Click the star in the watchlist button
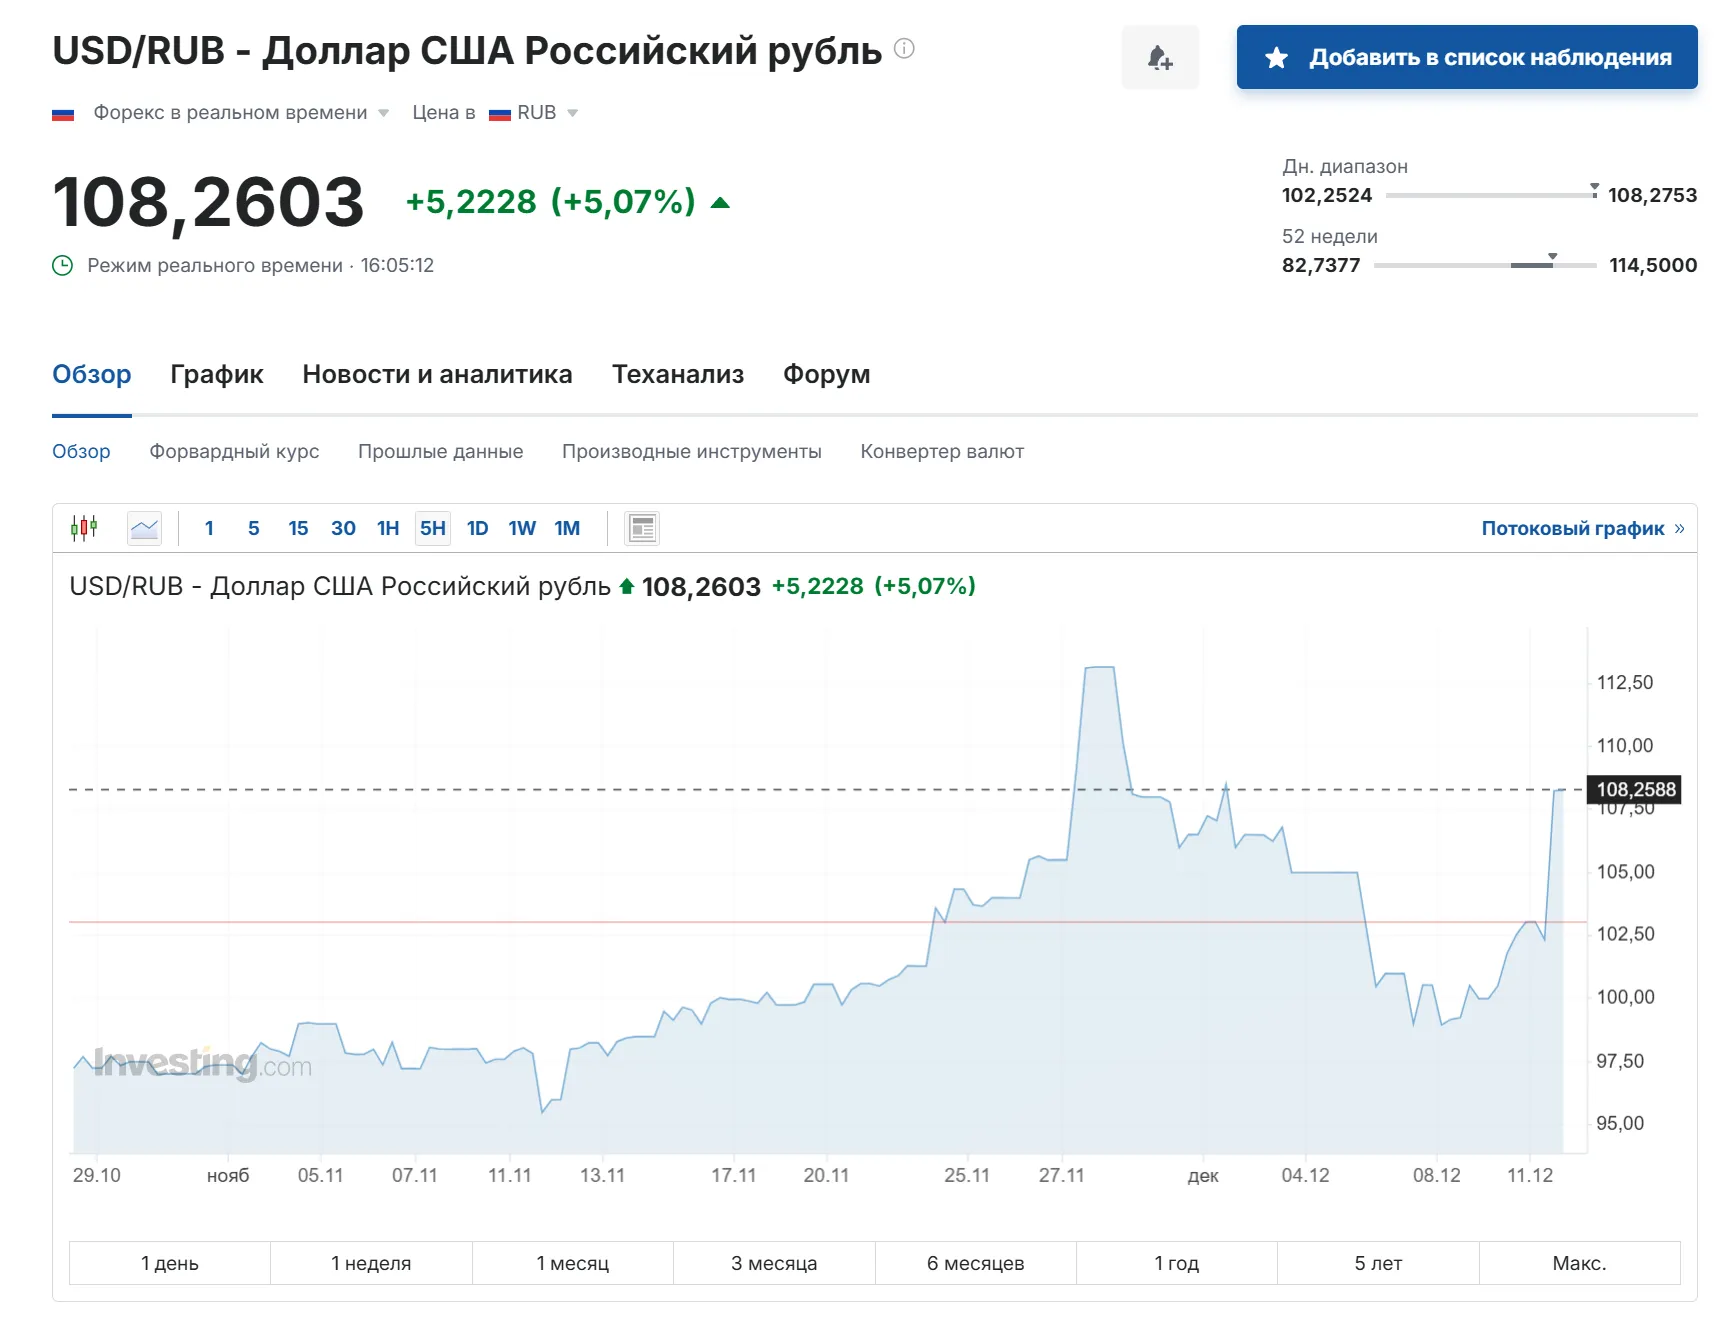The width and height of the screenshot is (1723, 1339). 1276,58
